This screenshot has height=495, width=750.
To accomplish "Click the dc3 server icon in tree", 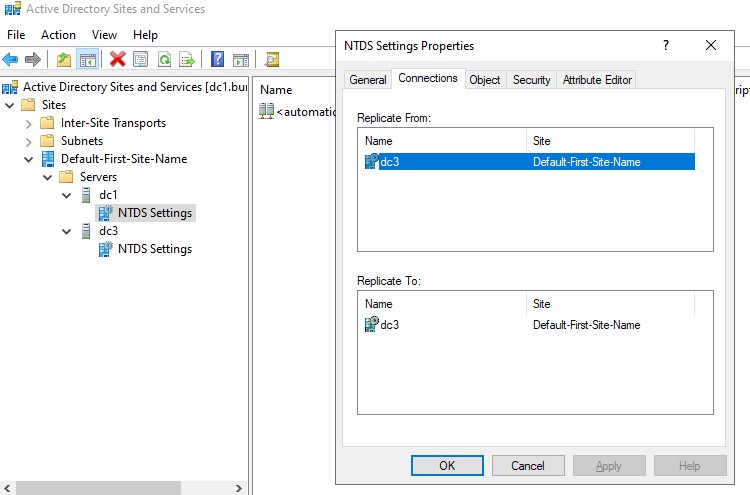I will (86, 231).
